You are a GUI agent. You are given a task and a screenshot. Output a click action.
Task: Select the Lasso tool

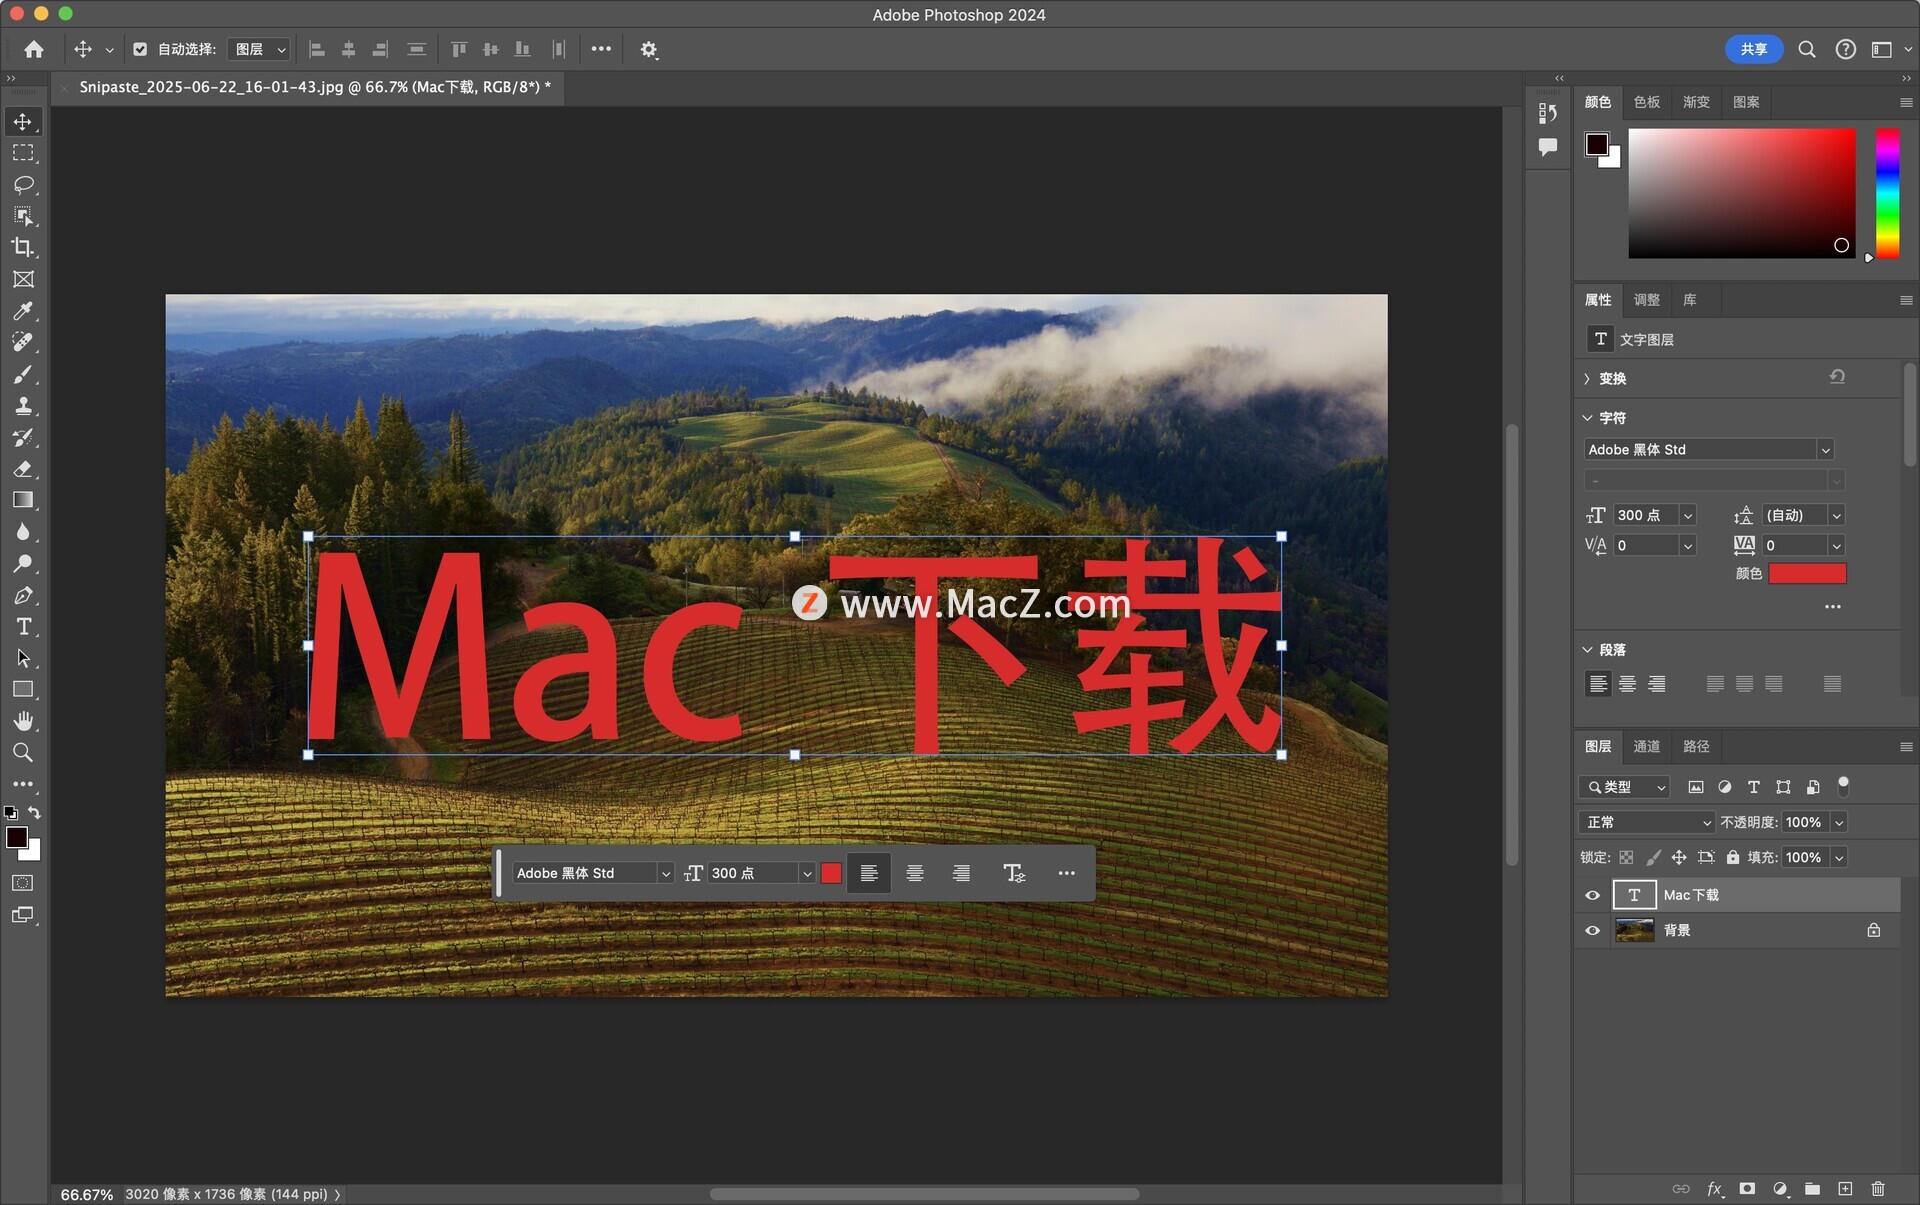point(23,185)
